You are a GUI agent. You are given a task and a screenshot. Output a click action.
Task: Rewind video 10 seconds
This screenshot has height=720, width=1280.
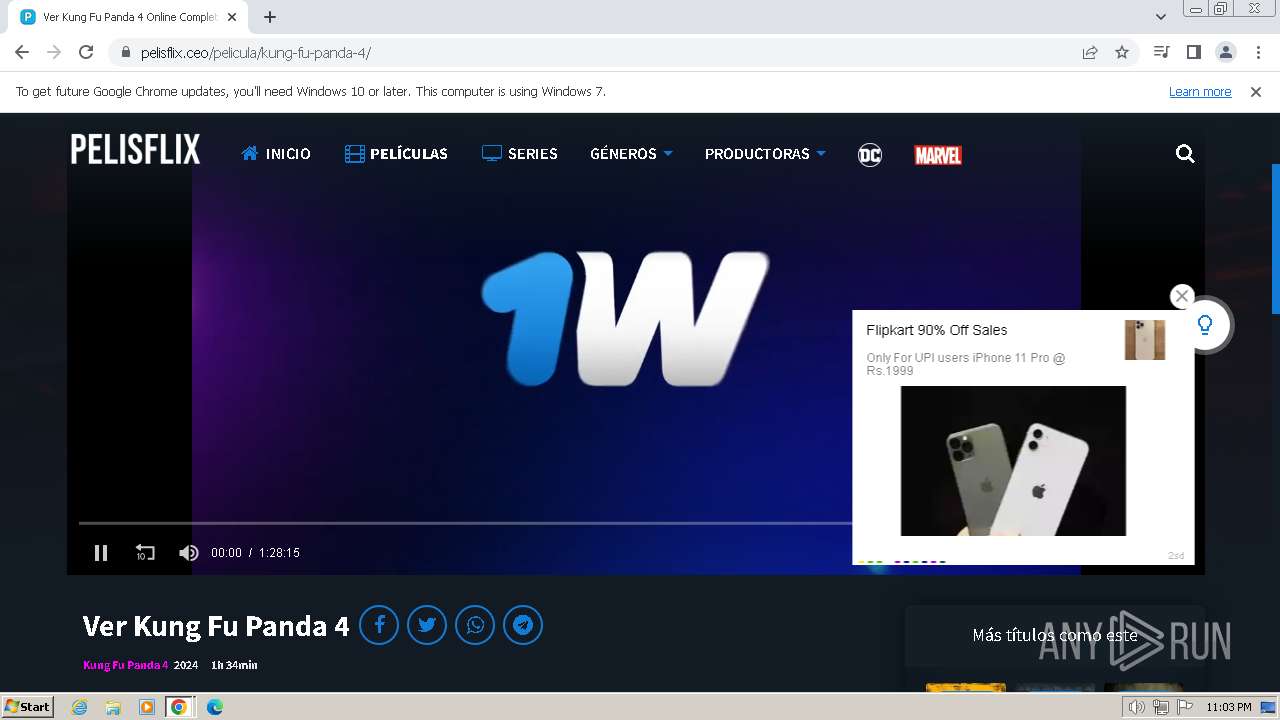(x=145, y=553)
